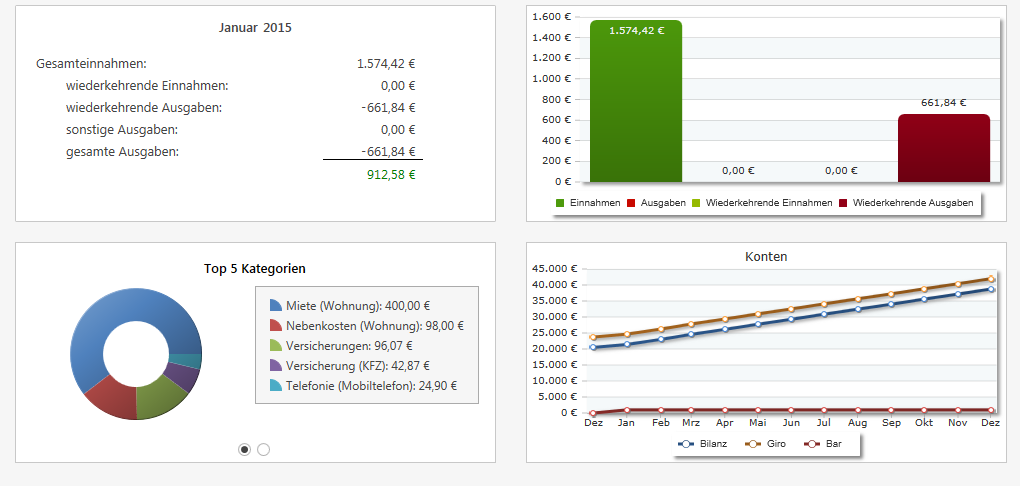
Task: Toggle Einnahmen legend entry in bar chart
Action: pyautogui.click(x=589, y=203)
